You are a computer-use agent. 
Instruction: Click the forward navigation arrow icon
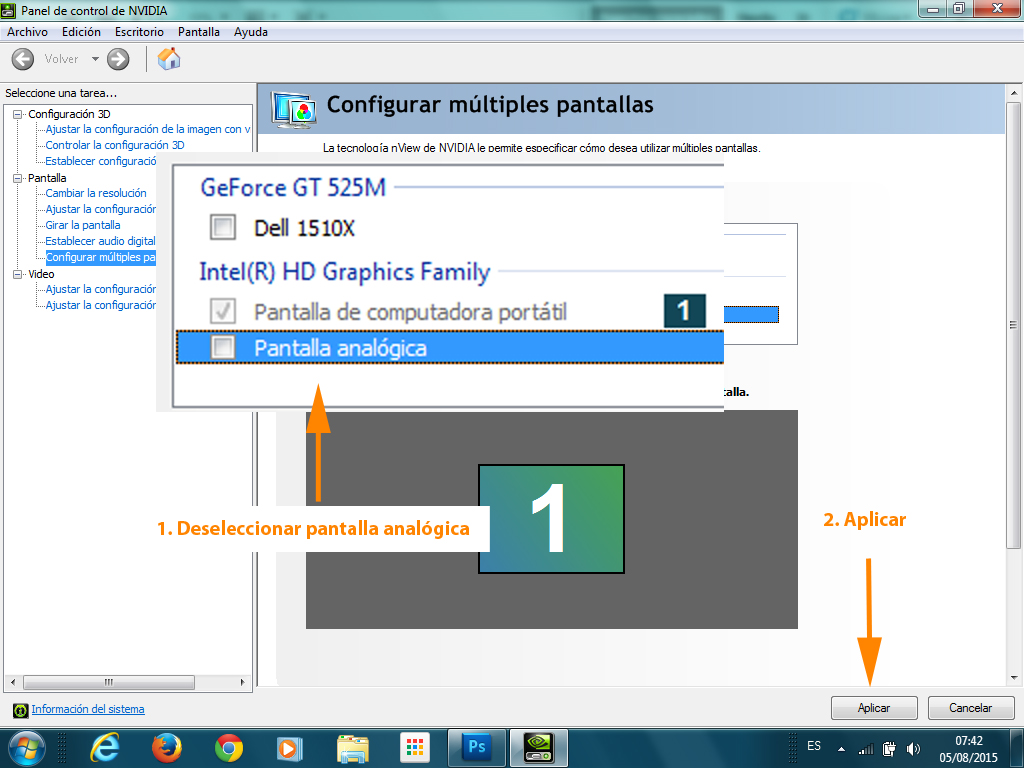click(118, 59)
